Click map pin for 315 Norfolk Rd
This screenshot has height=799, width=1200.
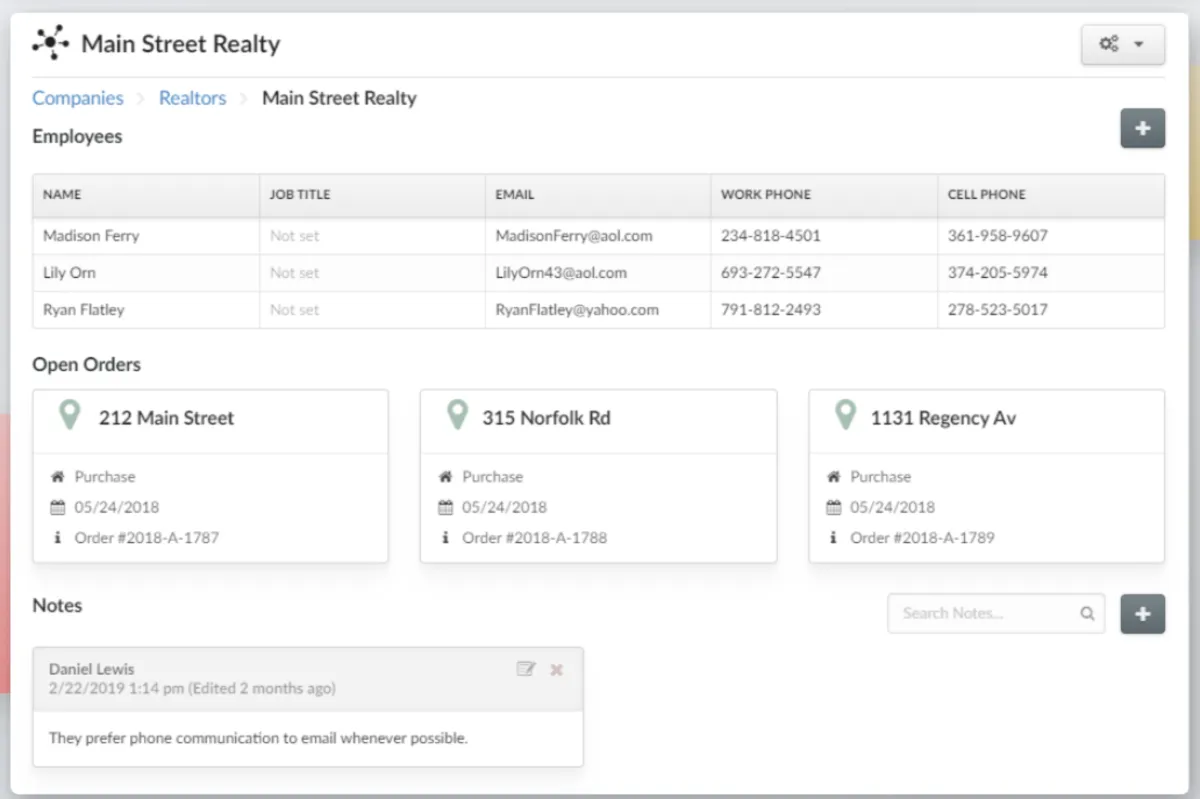(457, 415)
